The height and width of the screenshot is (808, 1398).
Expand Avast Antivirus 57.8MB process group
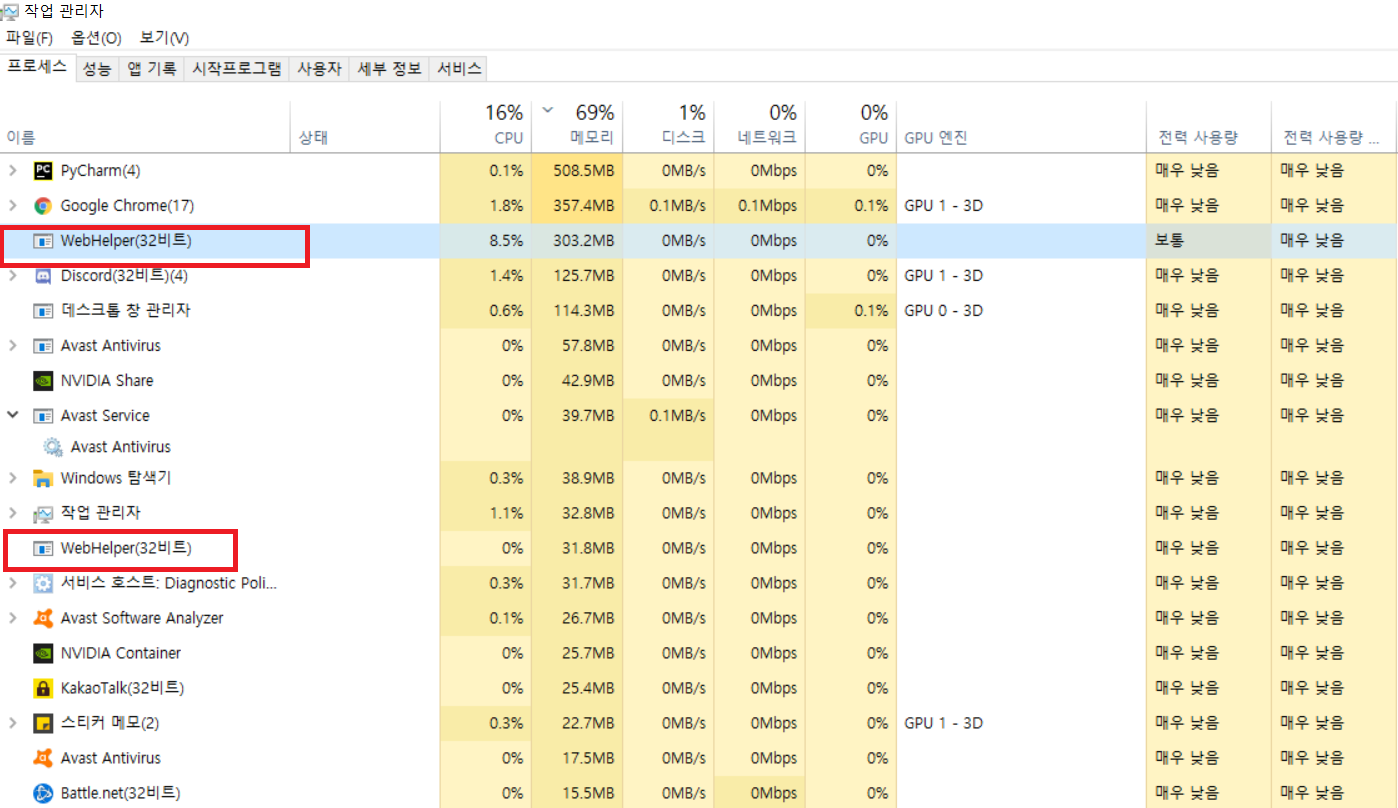[13, 346]
